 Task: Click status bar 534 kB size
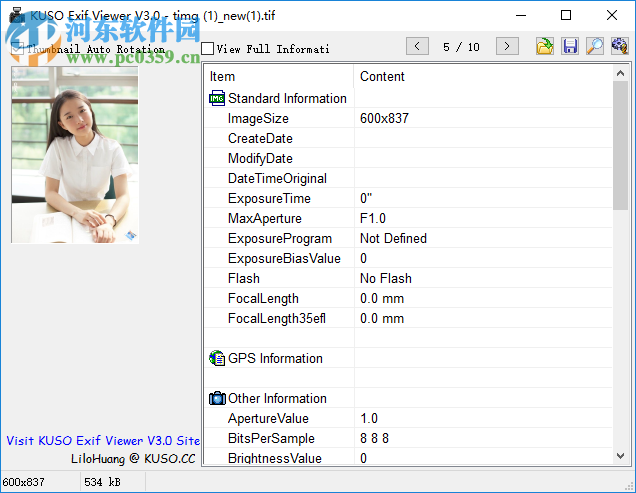pos(102,482)
